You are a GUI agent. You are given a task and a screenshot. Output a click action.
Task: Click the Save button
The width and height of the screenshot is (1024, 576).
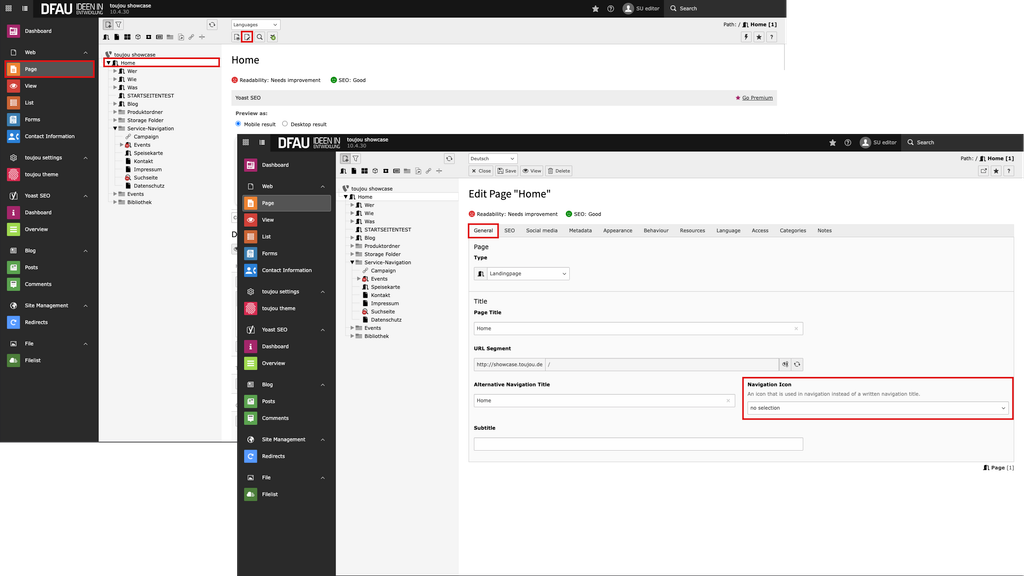tap(508, 171)
